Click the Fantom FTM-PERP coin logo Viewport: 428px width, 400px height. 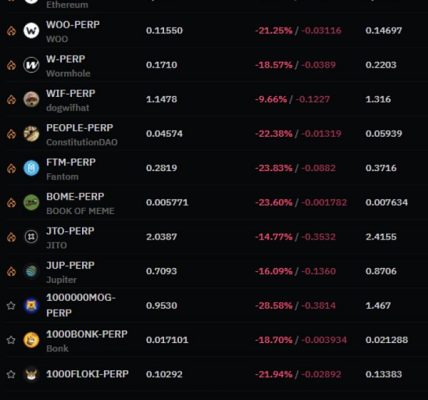pos(31,168)
